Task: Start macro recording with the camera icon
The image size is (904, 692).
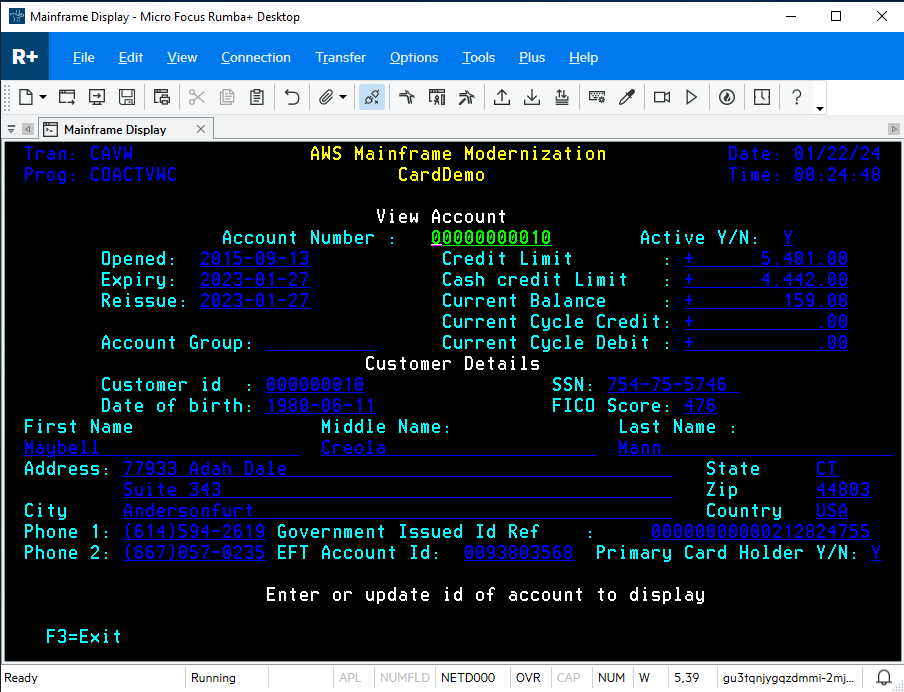Action: pyautogui.click(x=661, y=97)
